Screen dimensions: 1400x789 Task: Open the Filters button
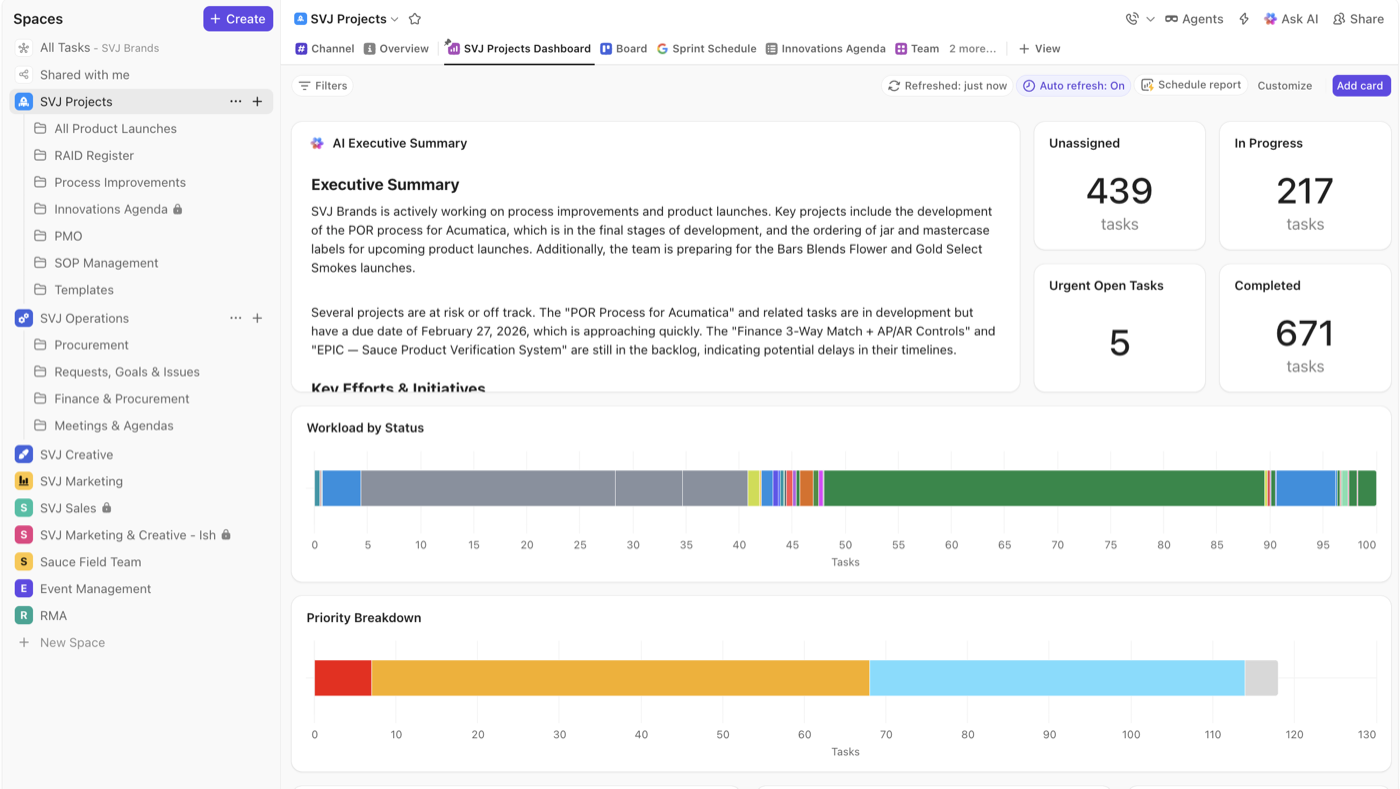[x=323, y=86]
